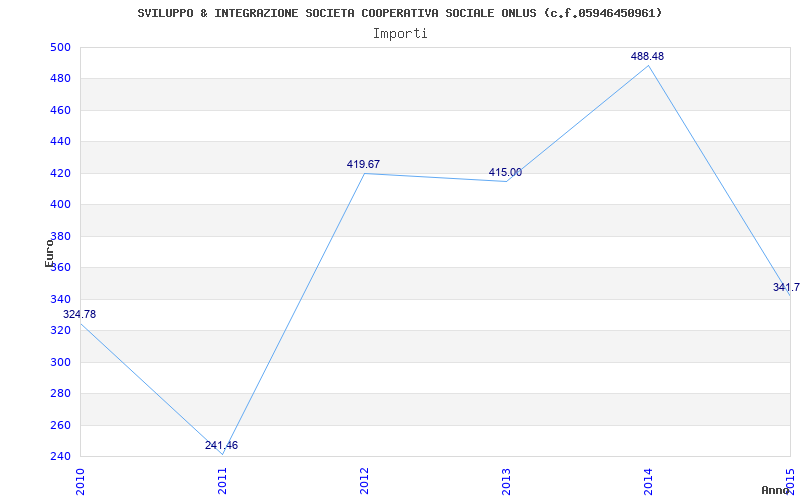Click the 280 y-axis tick label
The width and height of the screenshot is (800, 500).
pyautogui.click(x=60, y=394)
